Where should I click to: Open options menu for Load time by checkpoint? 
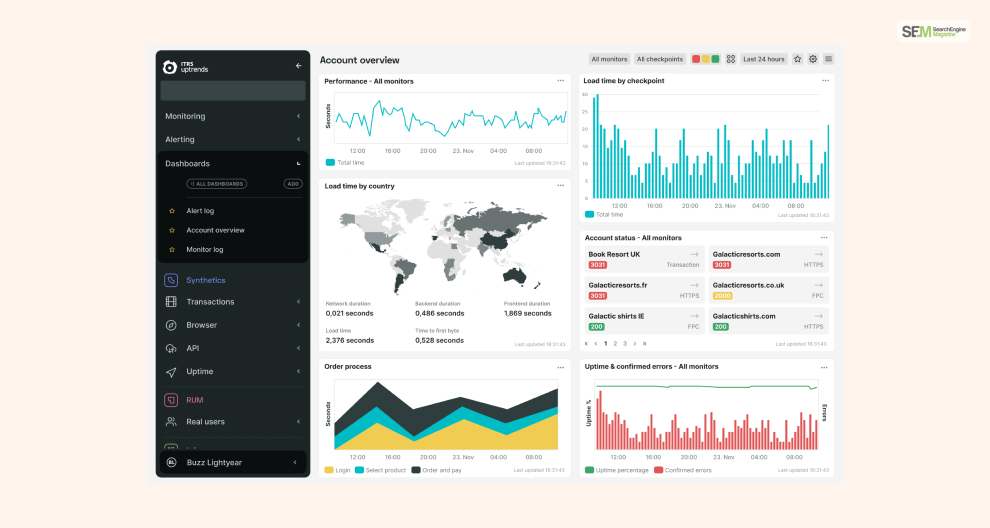[x=825, y=81]
